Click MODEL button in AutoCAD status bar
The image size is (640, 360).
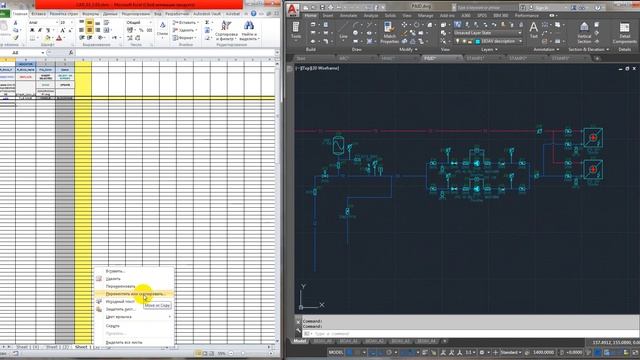point(336,352)
